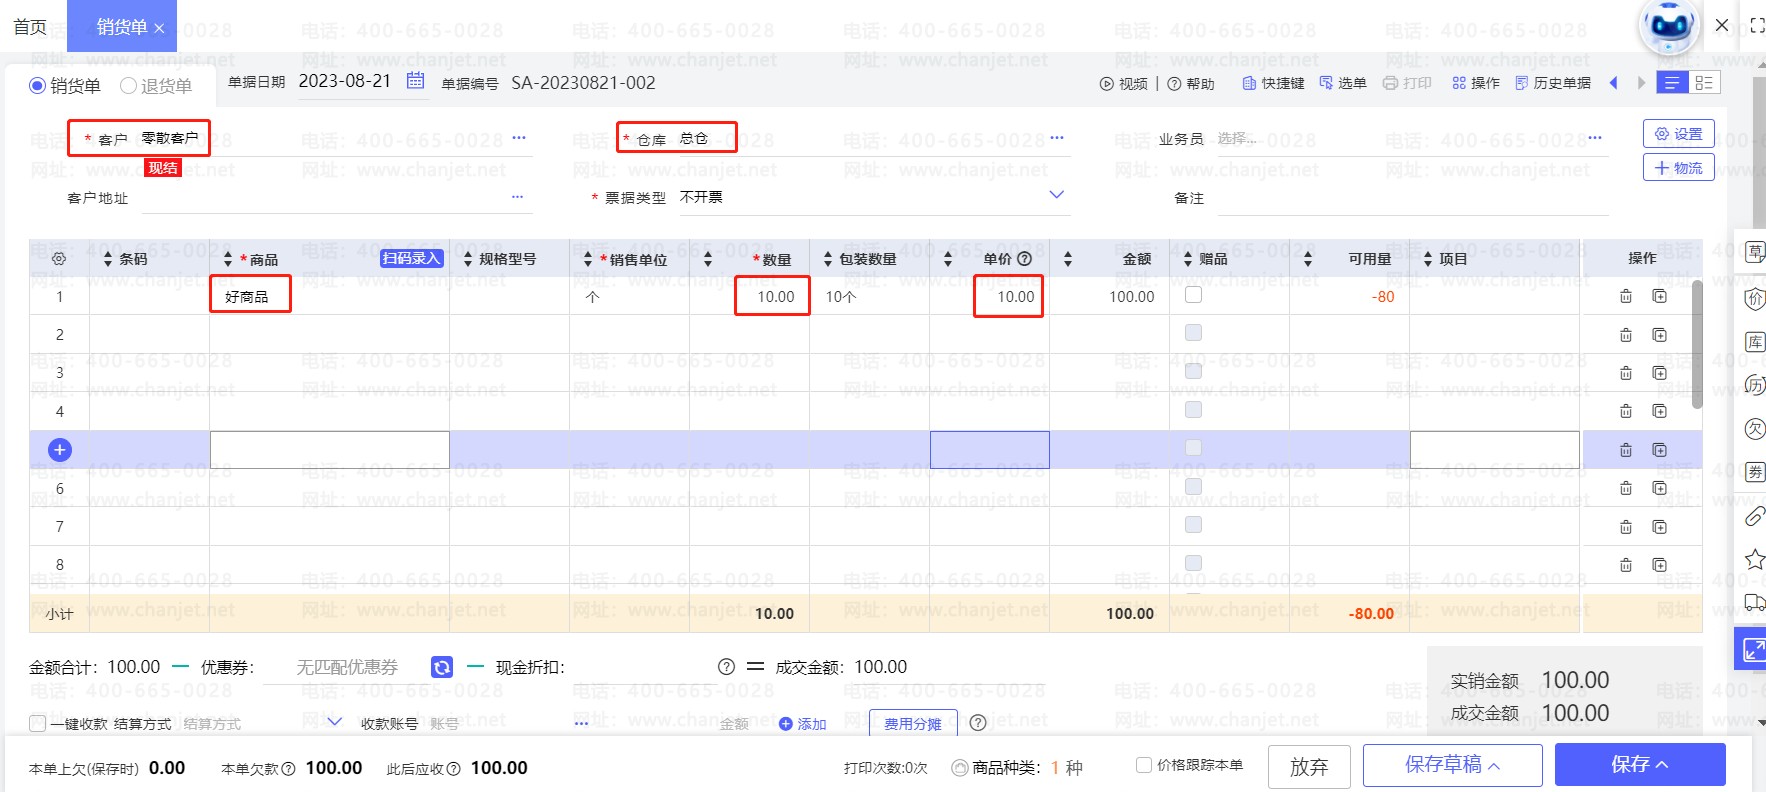The height and width of the screenshot is (792, 1766).
Task: Open the 欠 debt sidebar icon
Action: pyautogui.click(x=1755, y=429)
